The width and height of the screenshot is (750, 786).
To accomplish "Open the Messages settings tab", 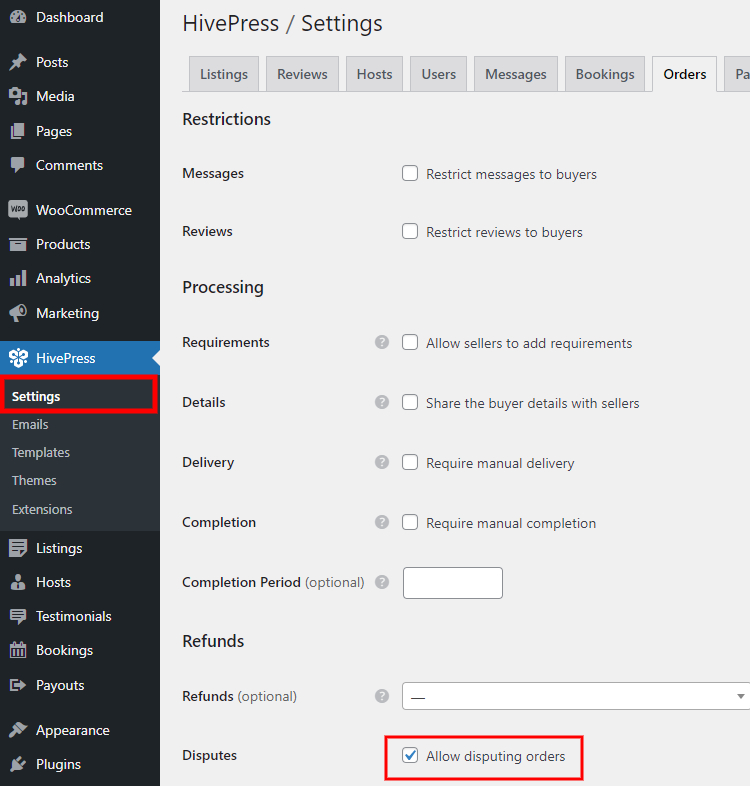I will [515, 74].
